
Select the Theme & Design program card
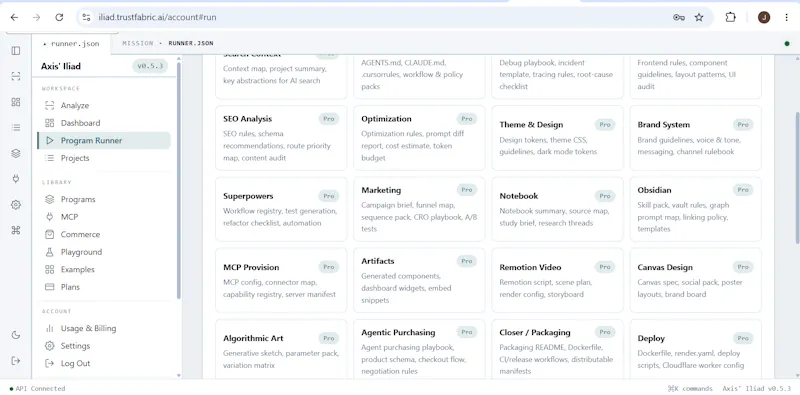pyautogui.click(x=557, y=138)
